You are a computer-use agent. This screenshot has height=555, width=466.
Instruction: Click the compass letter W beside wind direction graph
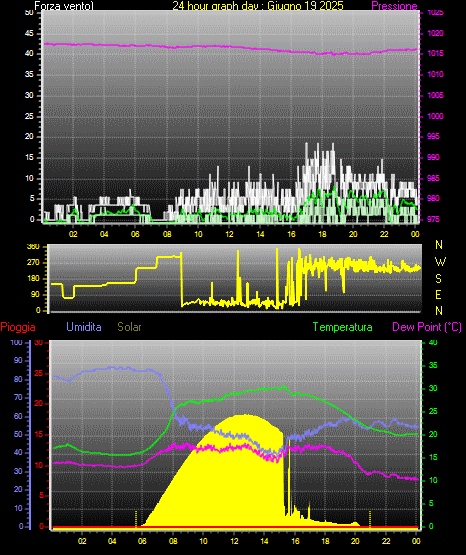tap(440, 262)
